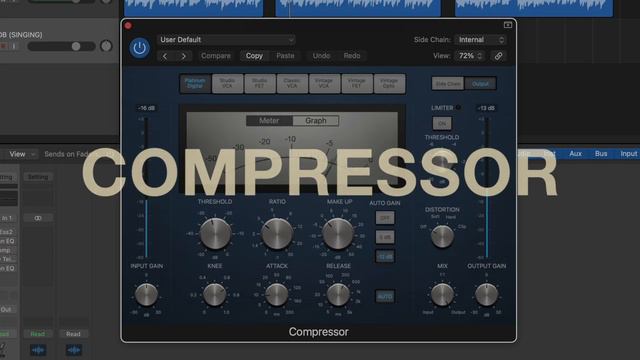This screenshot has width=640, height=360.
Task: Click the expand window icon at plugin top right
Action: pos(508,25)
